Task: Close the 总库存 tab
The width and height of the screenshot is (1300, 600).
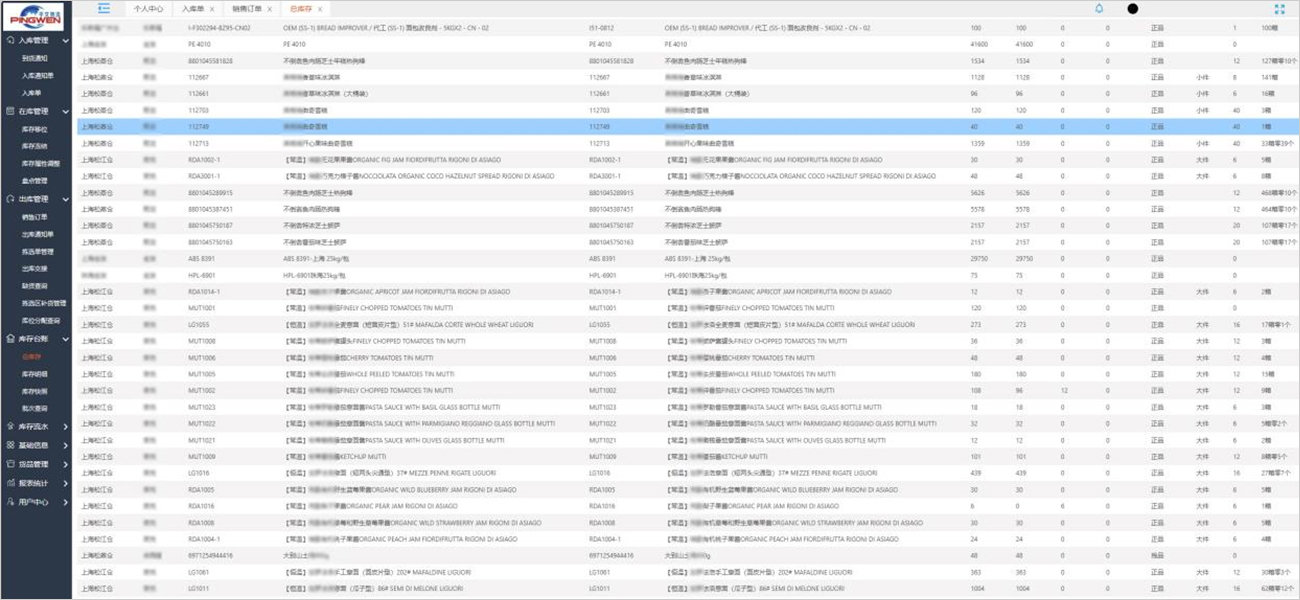Action: pos(318,9)
